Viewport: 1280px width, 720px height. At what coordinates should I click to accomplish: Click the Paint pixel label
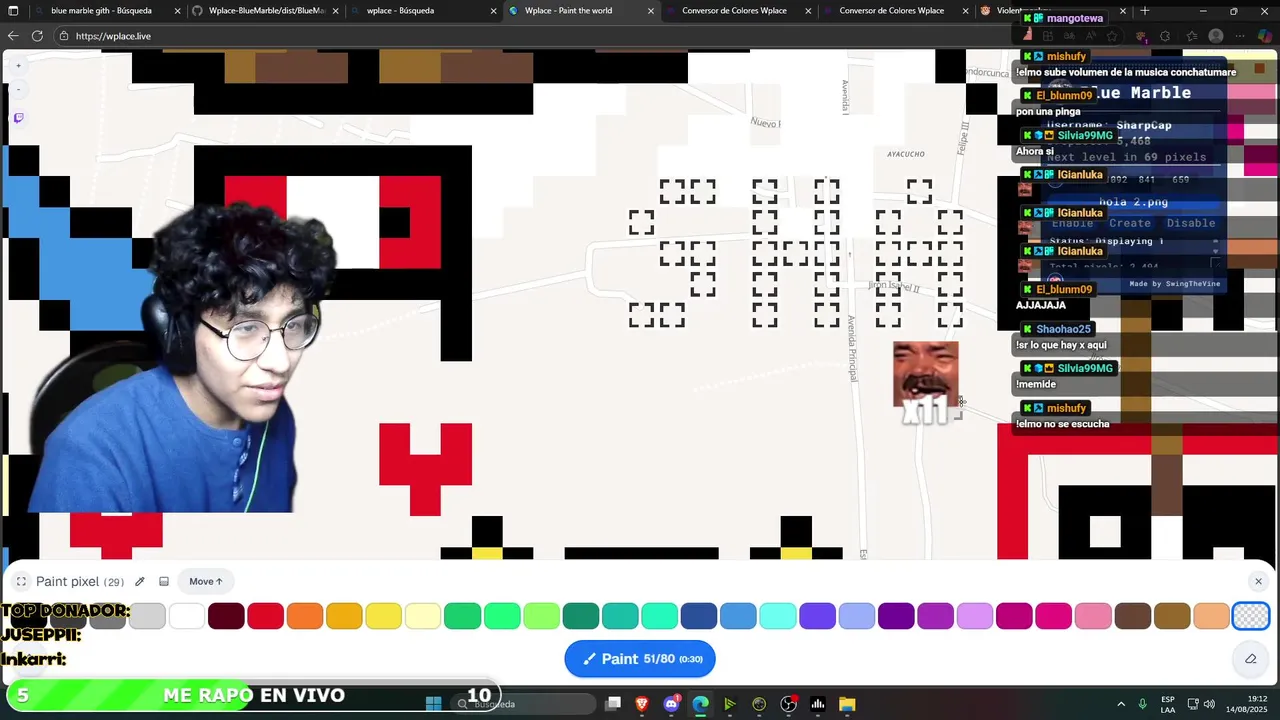(67, 581)
